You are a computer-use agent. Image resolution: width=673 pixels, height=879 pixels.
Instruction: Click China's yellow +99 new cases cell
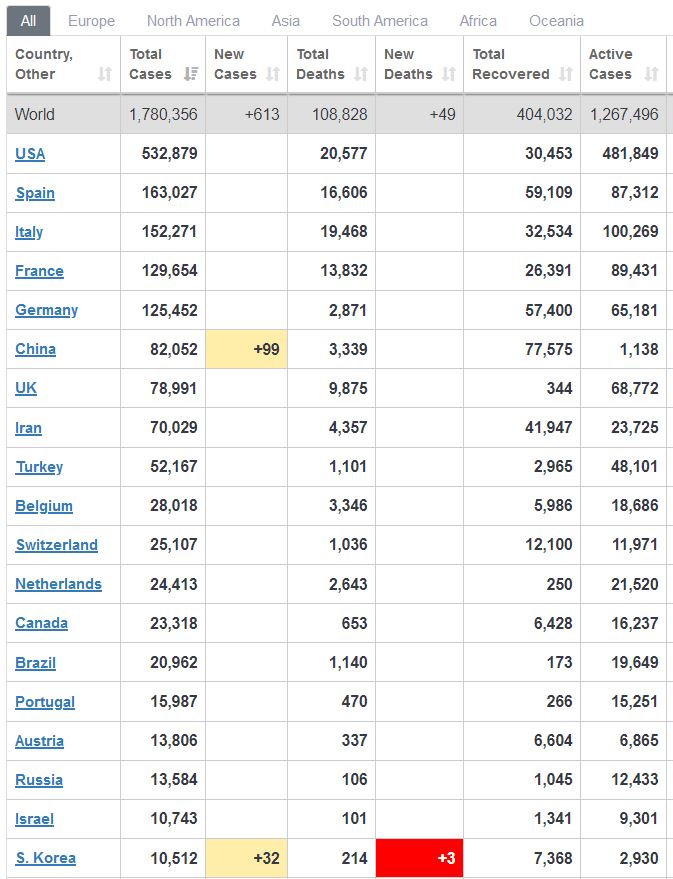tap(247, 349)
